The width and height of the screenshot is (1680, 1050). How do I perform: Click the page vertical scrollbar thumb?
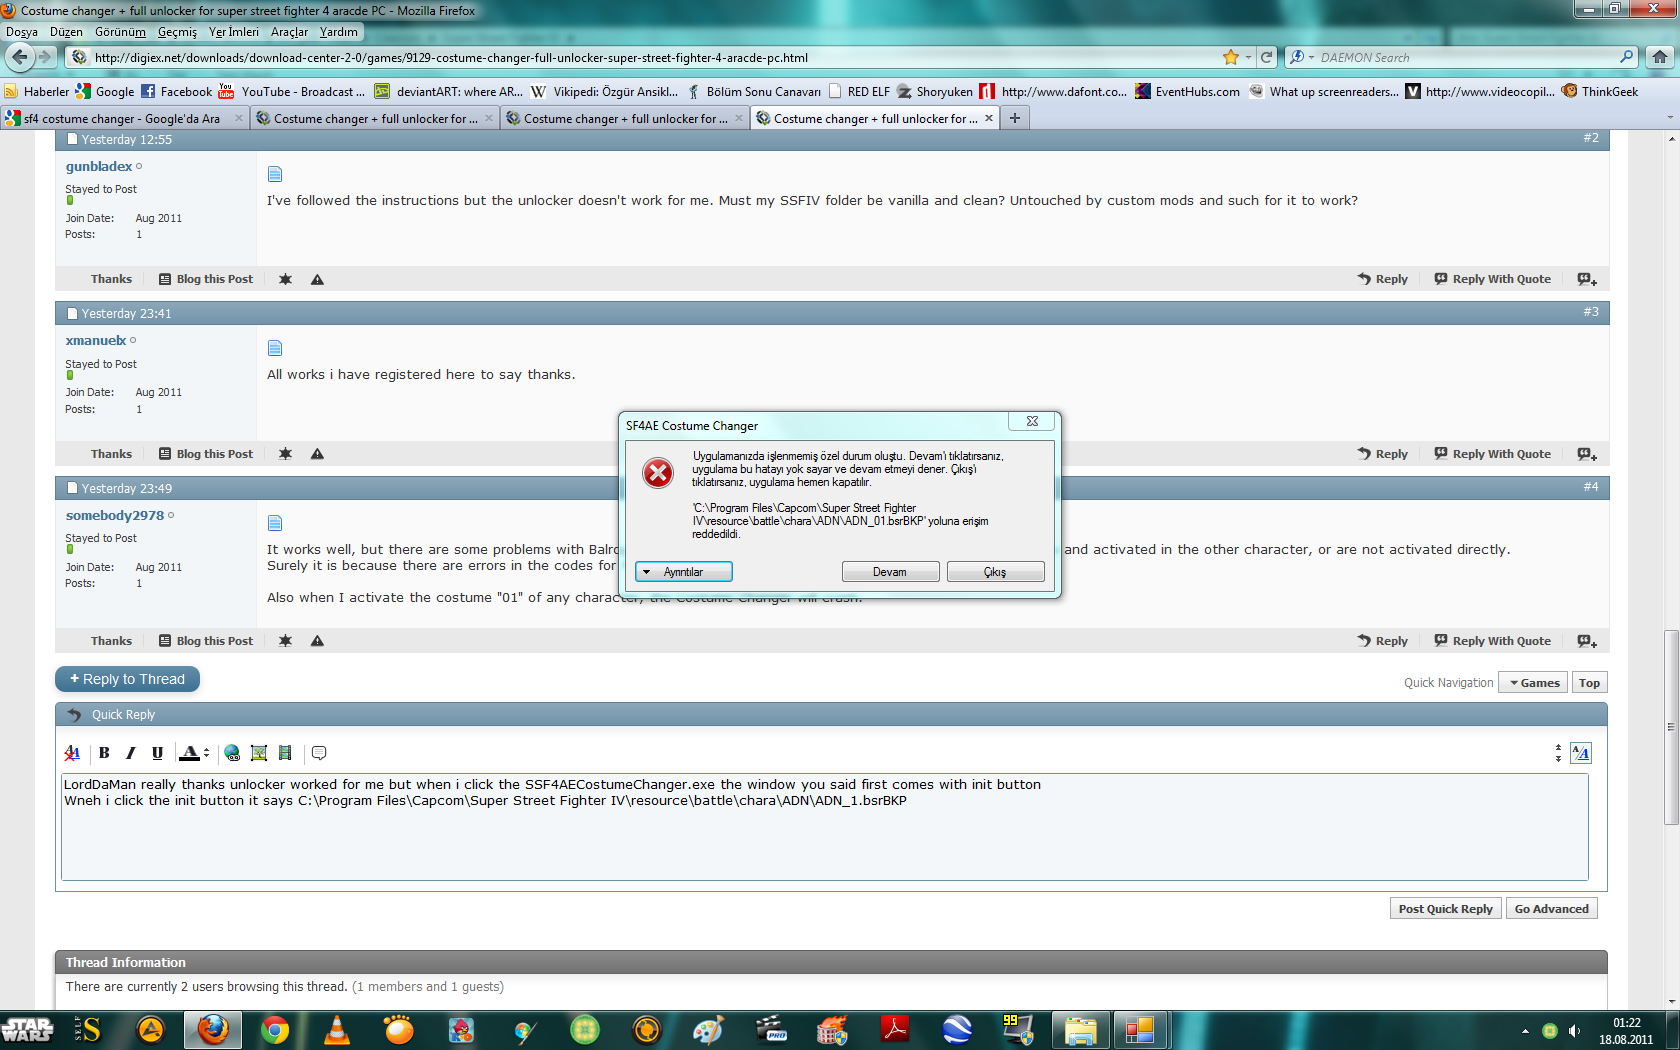coord(1671,727)
